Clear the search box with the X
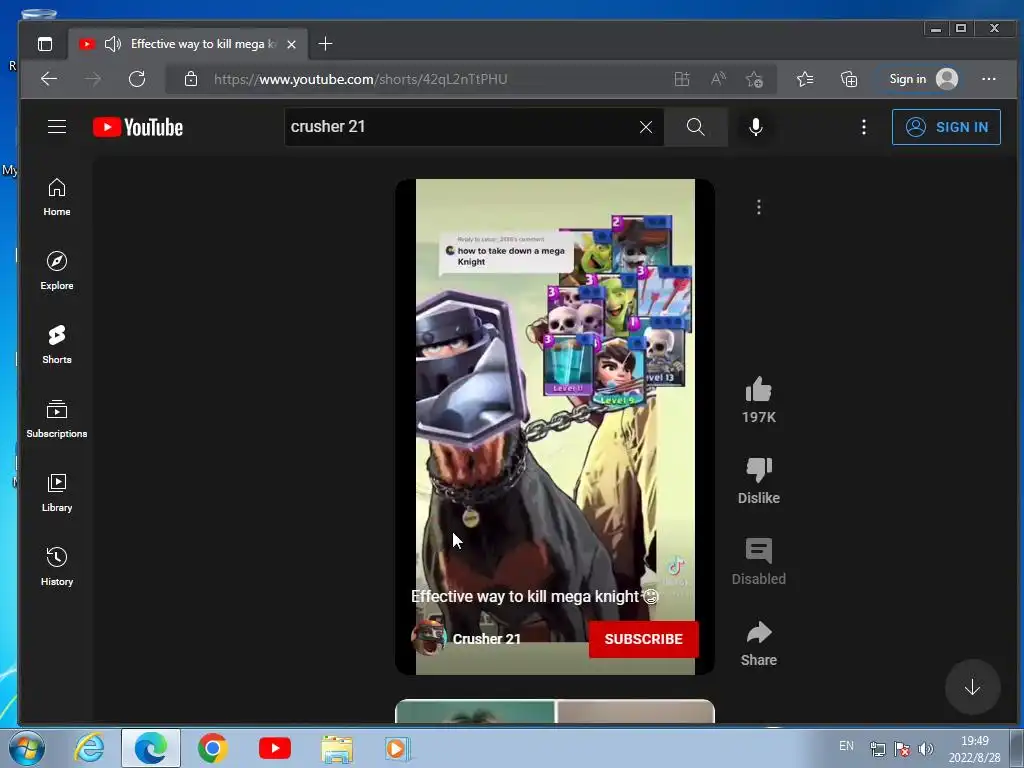Viewport: 1024px width, 768px height. (x=646, y=127)
